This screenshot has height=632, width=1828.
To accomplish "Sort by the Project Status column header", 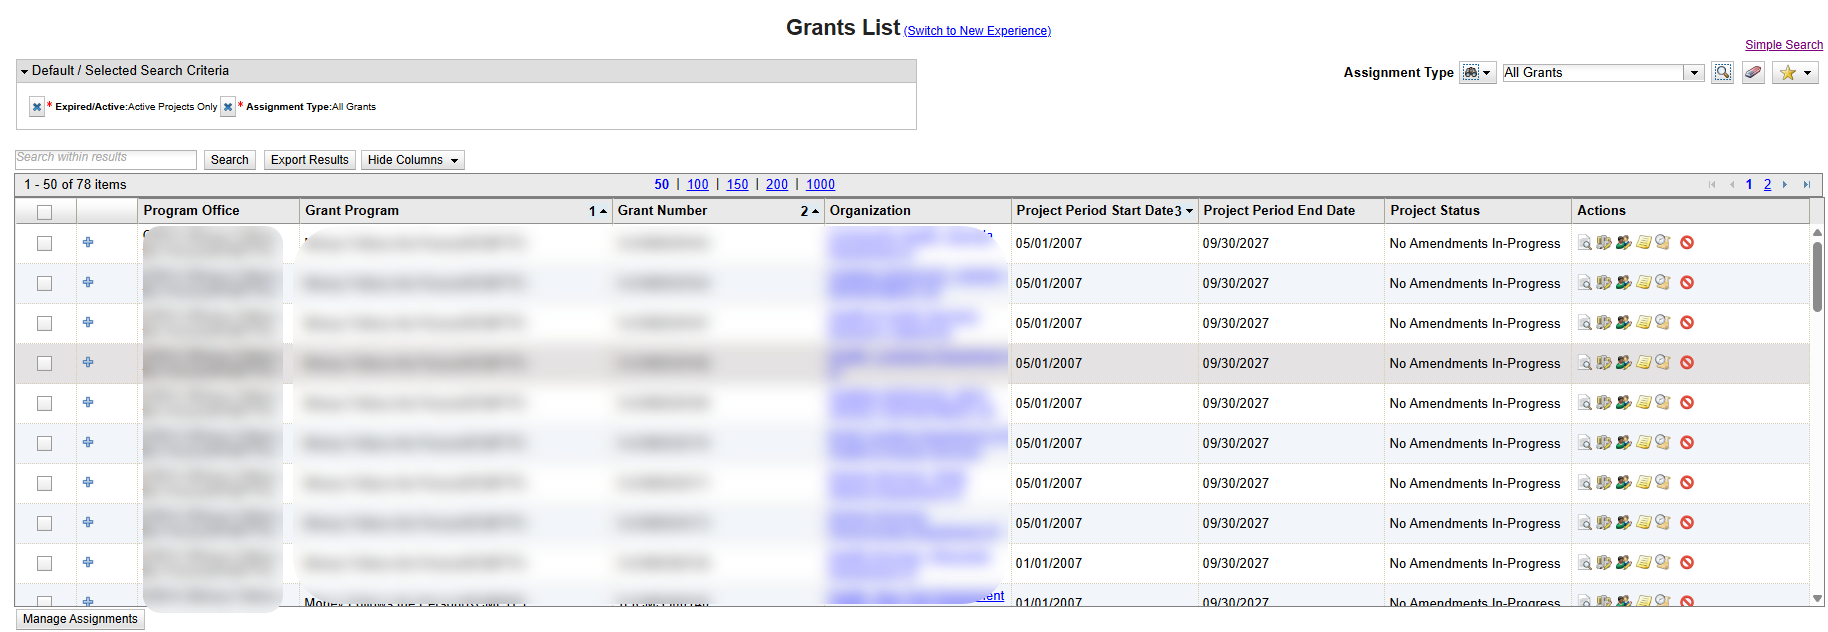I will tap(1434, 211).
